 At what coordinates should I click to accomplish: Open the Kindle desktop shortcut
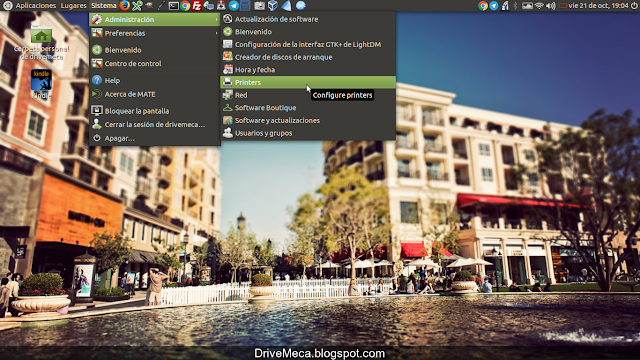(41, 84)
